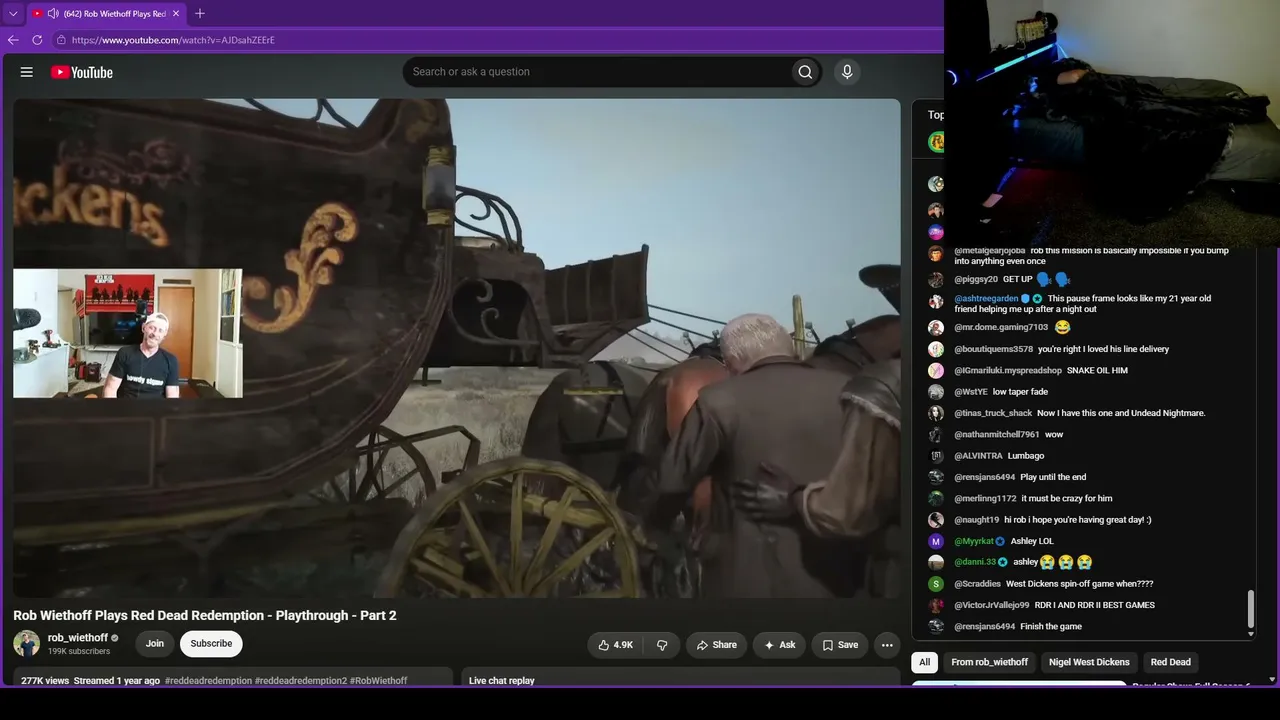This screenshot has width=1280, height=720.
Task: Open @naught19's chat avatar
Action: (936, 520)
